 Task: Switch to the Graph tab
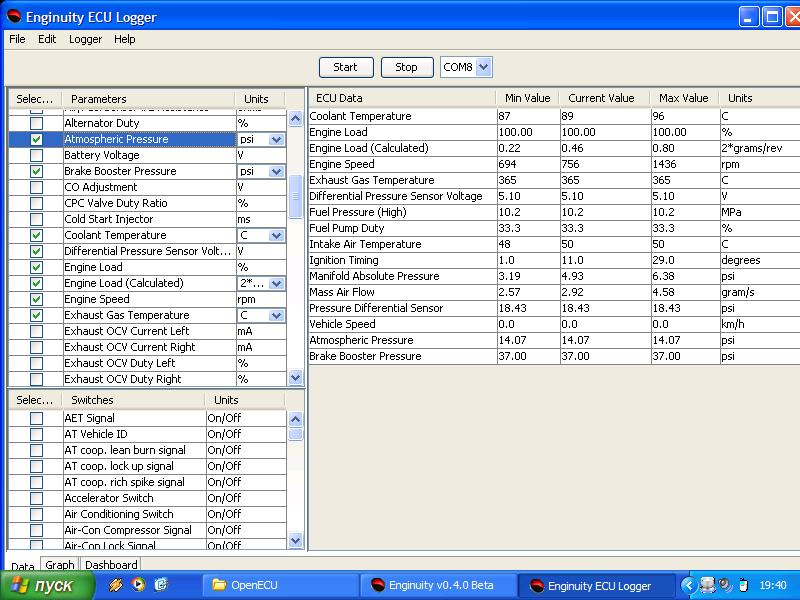tap(59, 565)
